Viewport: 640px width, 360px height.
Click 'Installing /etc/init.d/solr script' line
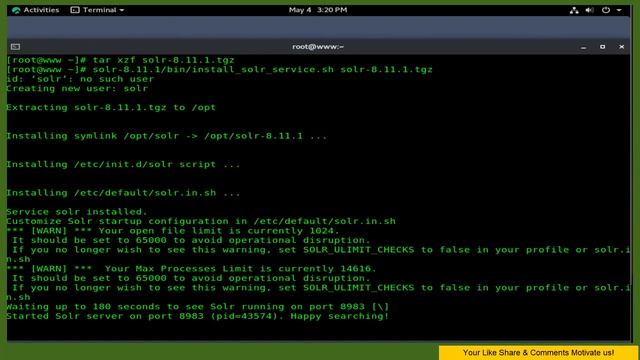pyautogui.click(x=123, y=164)
